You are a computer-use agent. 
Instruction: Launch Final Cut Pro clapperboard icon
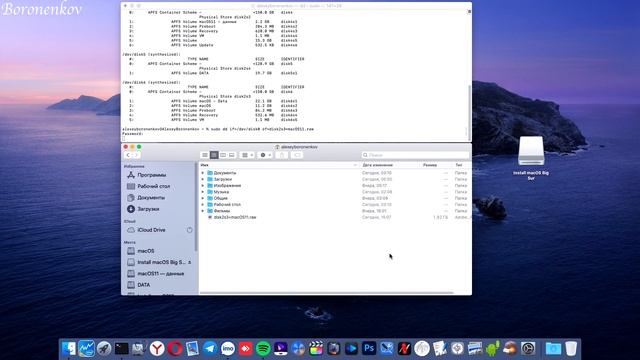point(316,349)
